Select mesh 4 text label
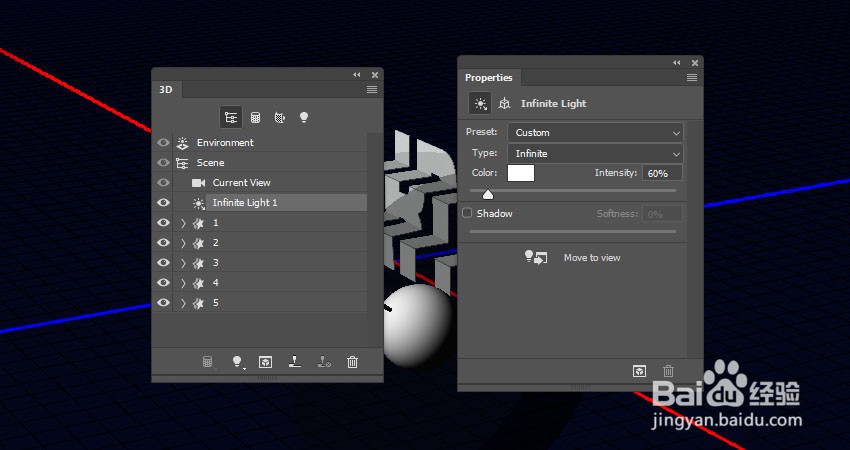The image size is (850, 450). [216, 283]
